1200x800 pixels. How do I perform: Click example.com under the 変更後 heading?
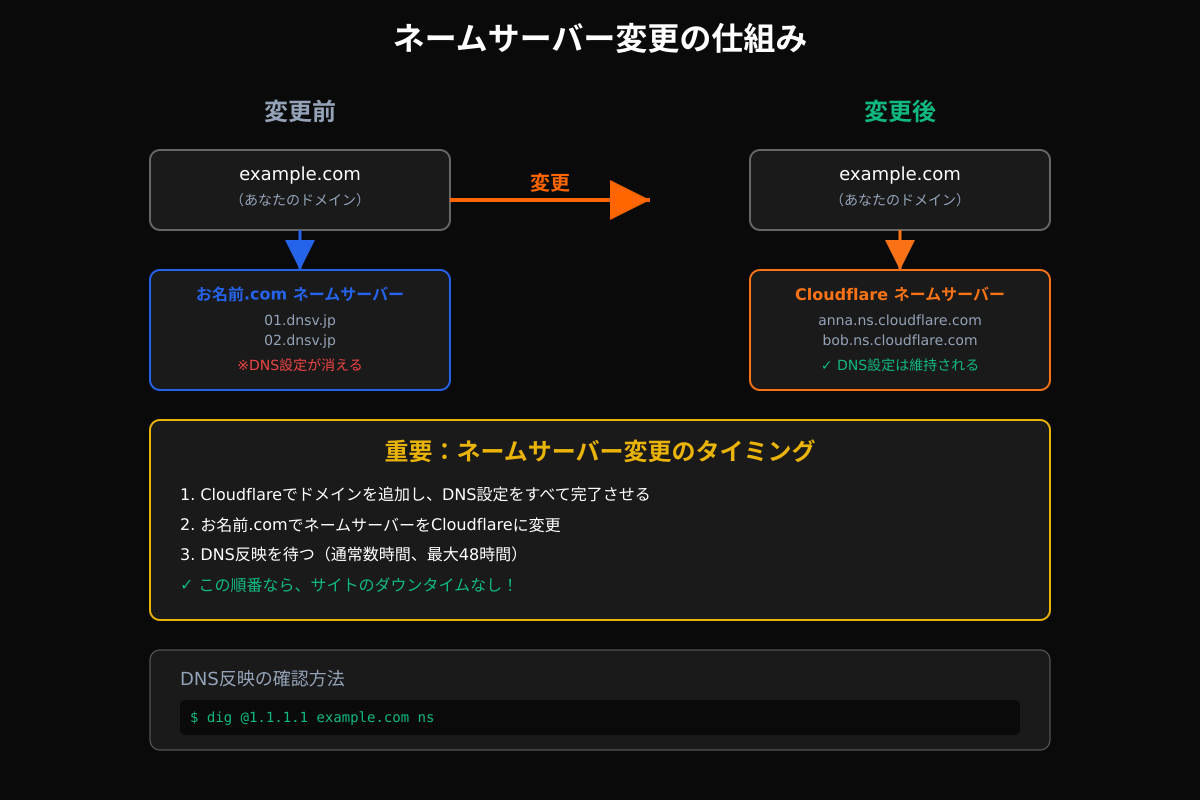[900, 174]
